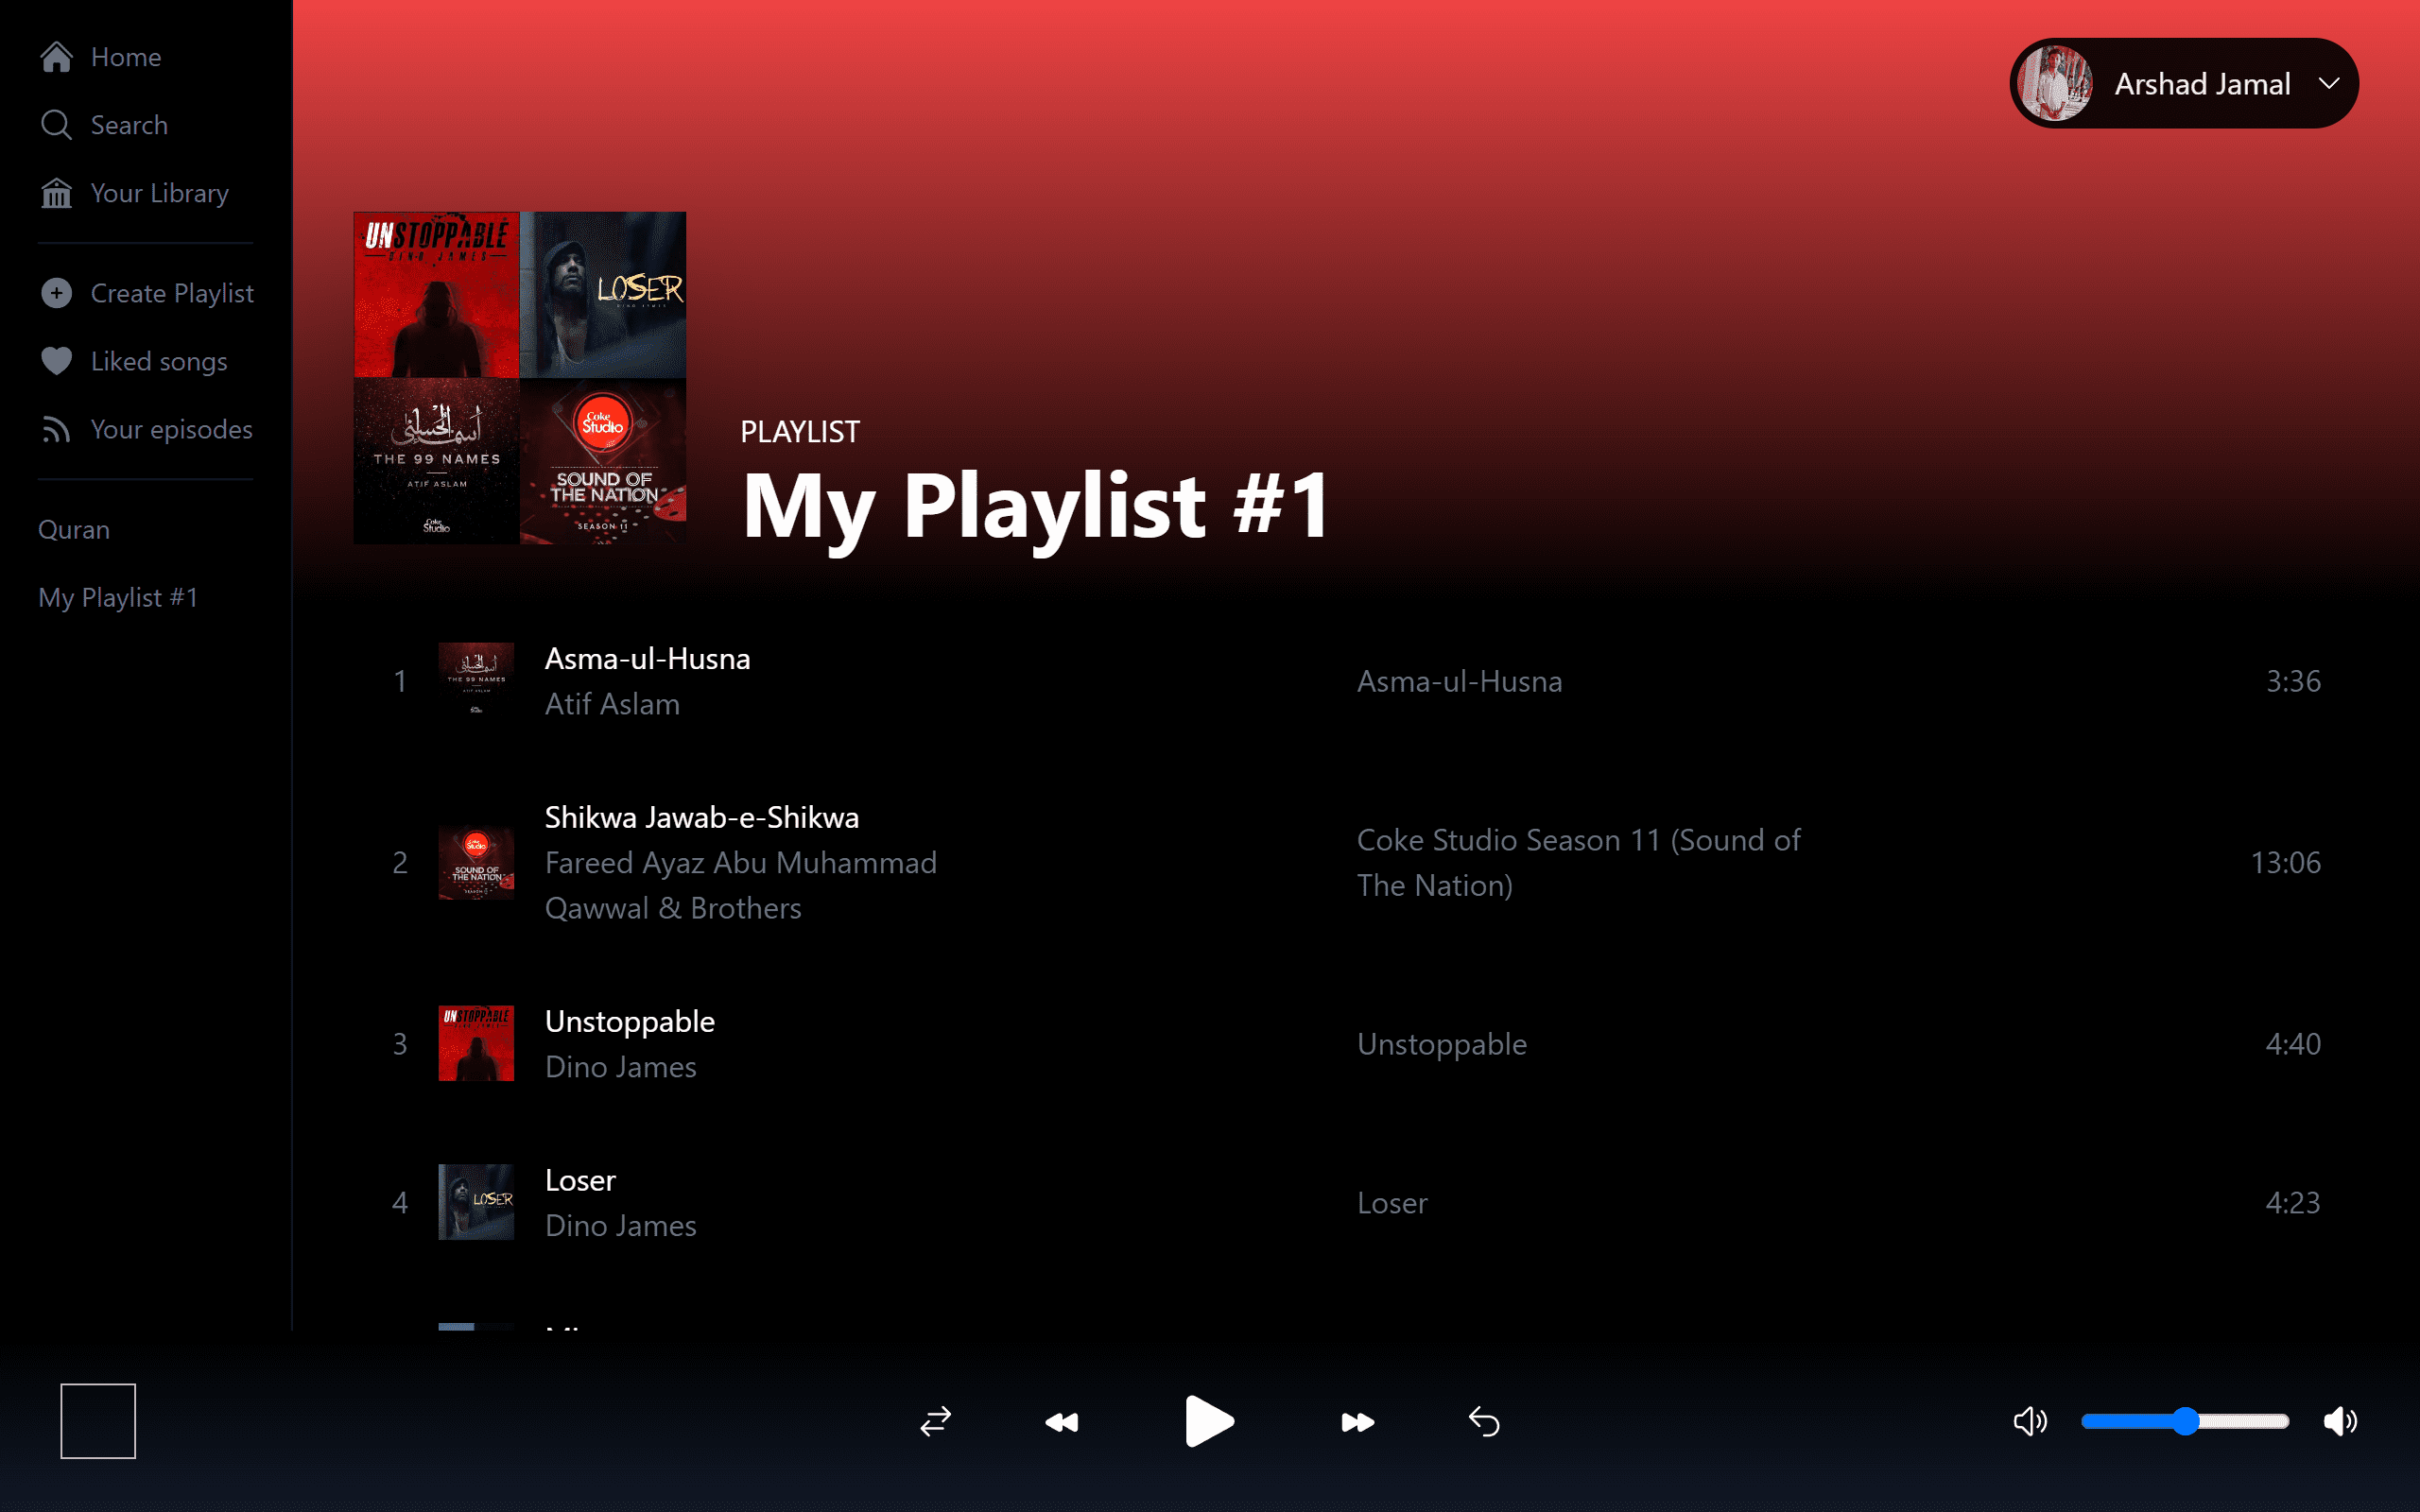The width and height of the screenshot is (2420, 1512).
Task: Play the Shikwa Jawab-e-Shikwa track title
Action: coord(701,817)
